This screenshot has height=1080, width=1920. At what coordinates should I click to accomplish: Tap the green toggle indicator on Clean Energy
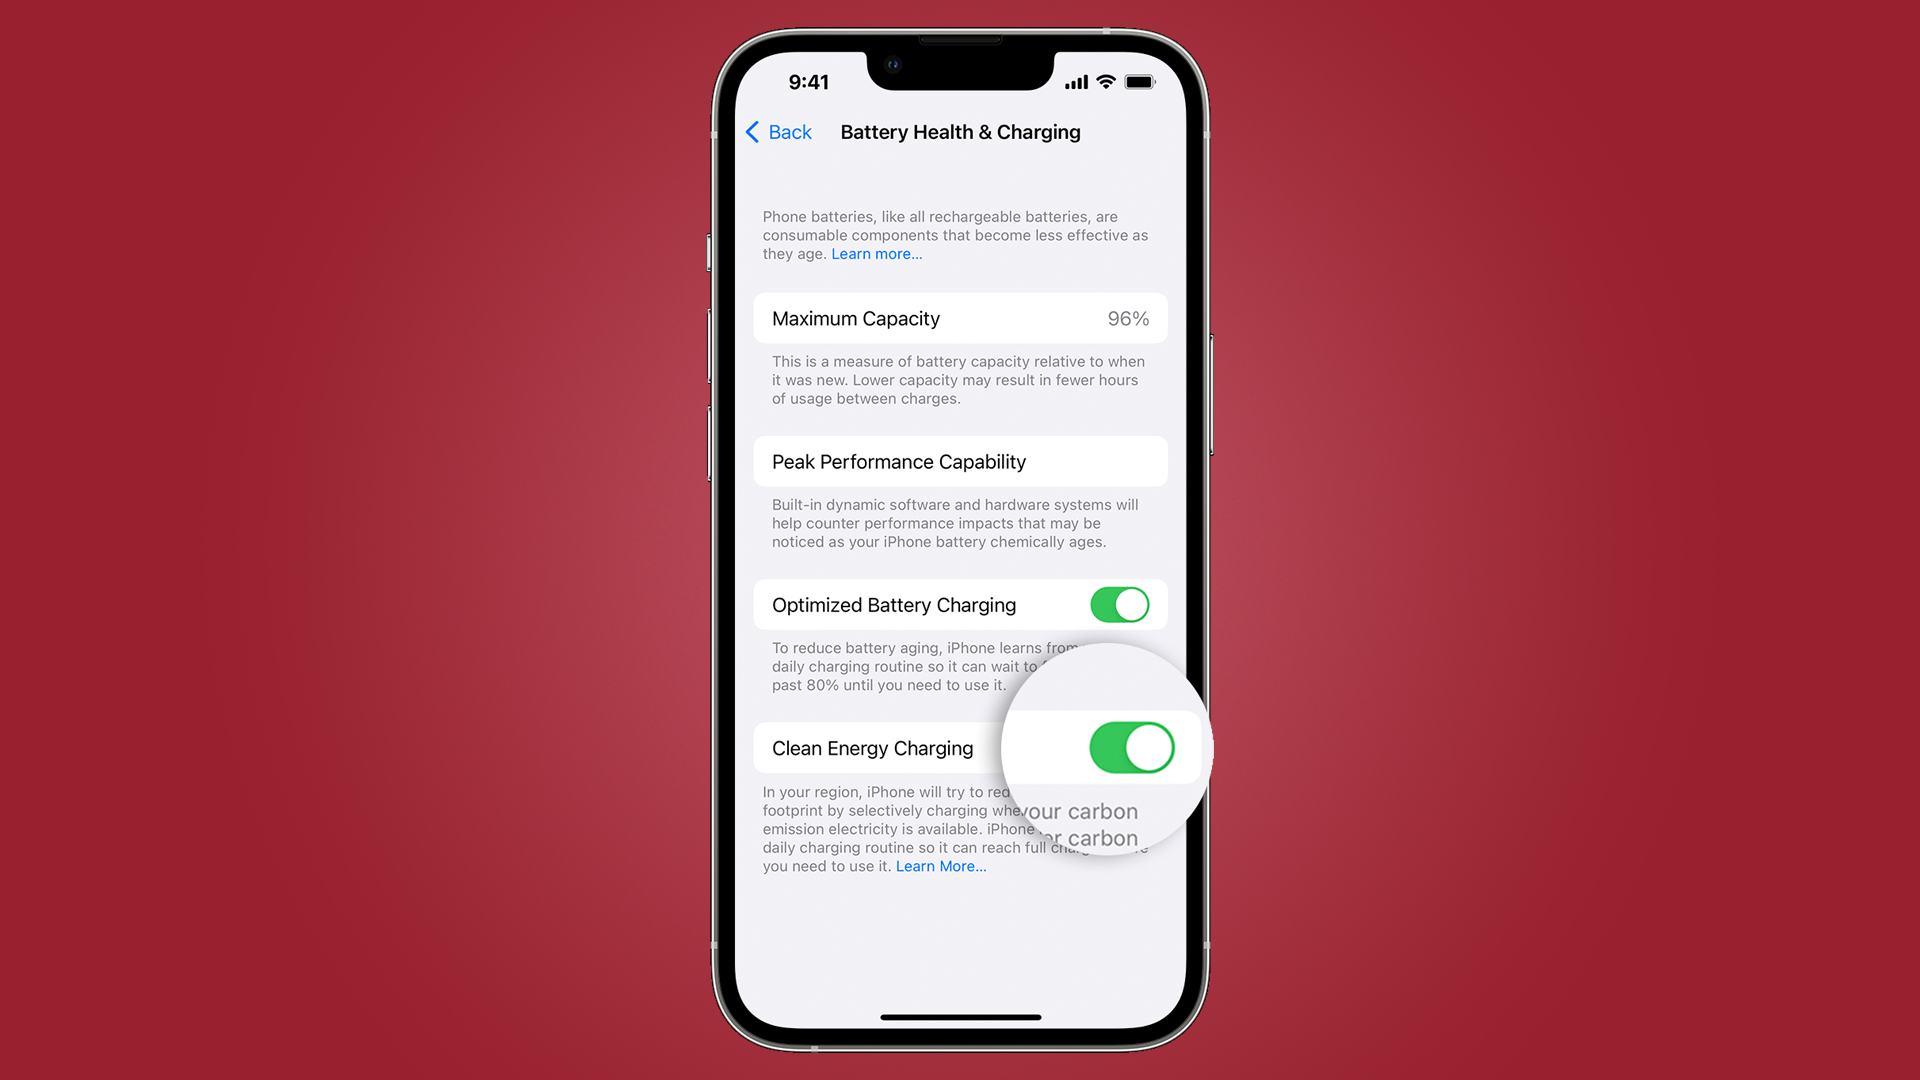click(1127, 748)
